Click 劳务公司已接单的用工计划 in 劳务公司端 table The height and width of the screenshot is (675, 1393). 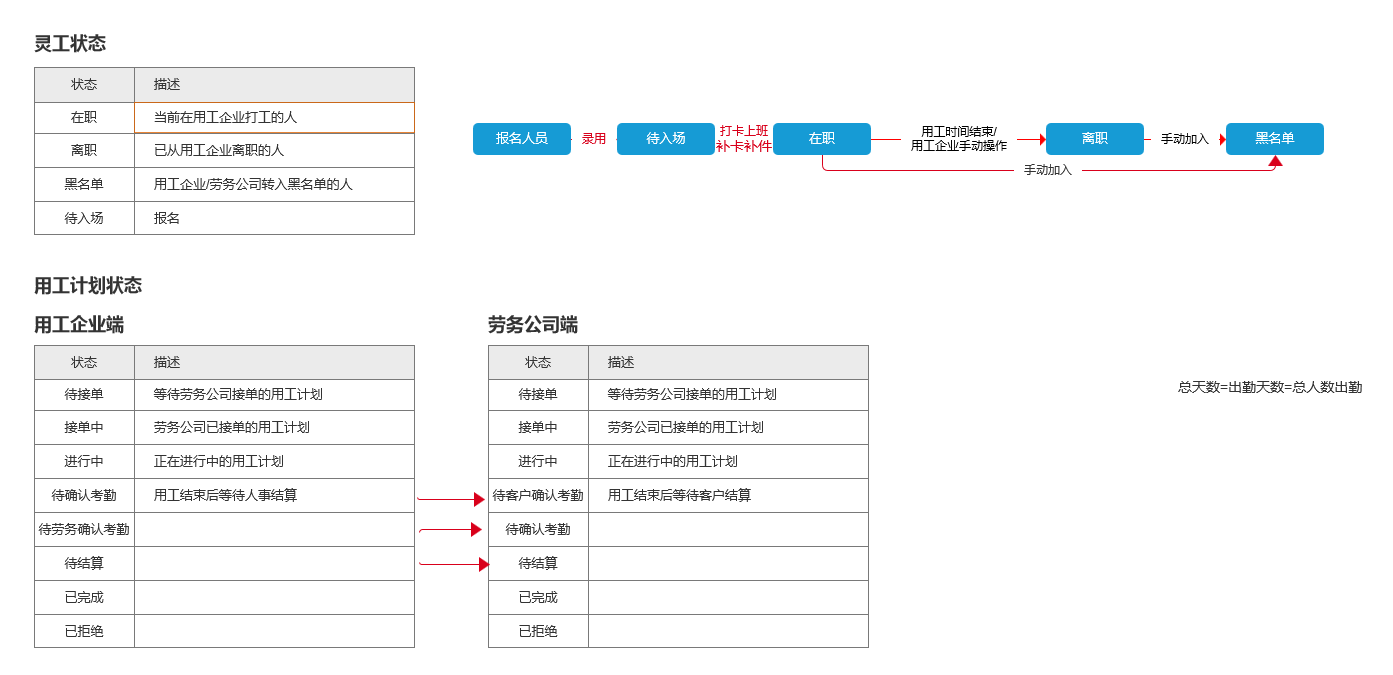728,427
